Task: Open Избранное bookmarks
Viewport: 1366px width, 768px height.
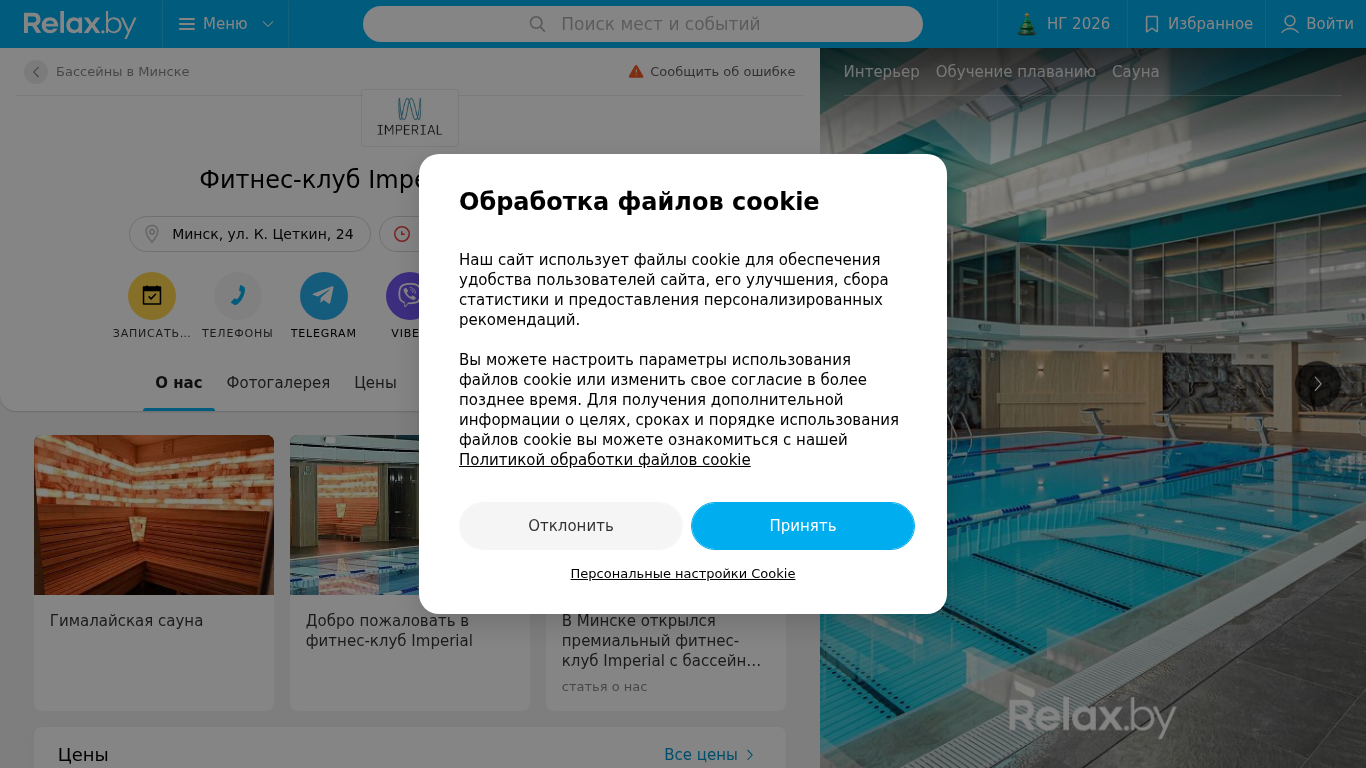Action: 1198,24
